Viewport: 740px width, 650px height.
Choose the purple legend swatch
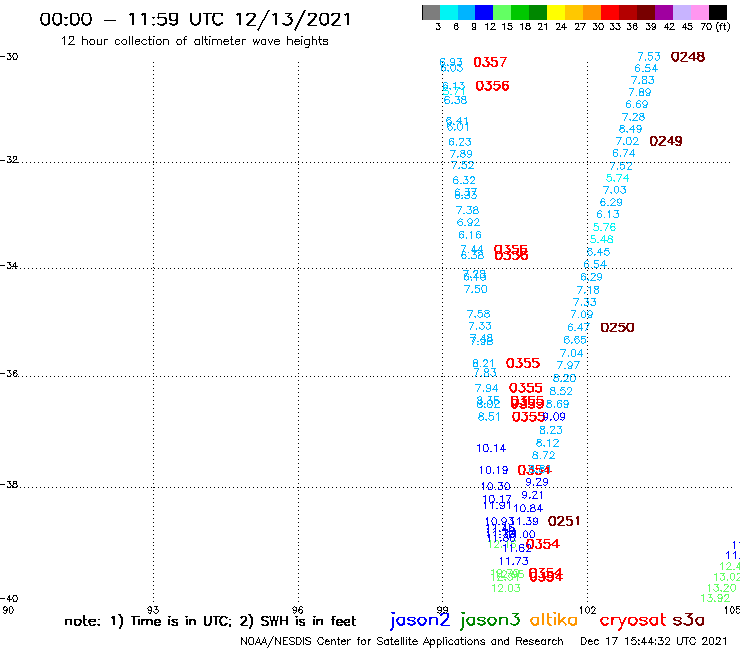664,12
